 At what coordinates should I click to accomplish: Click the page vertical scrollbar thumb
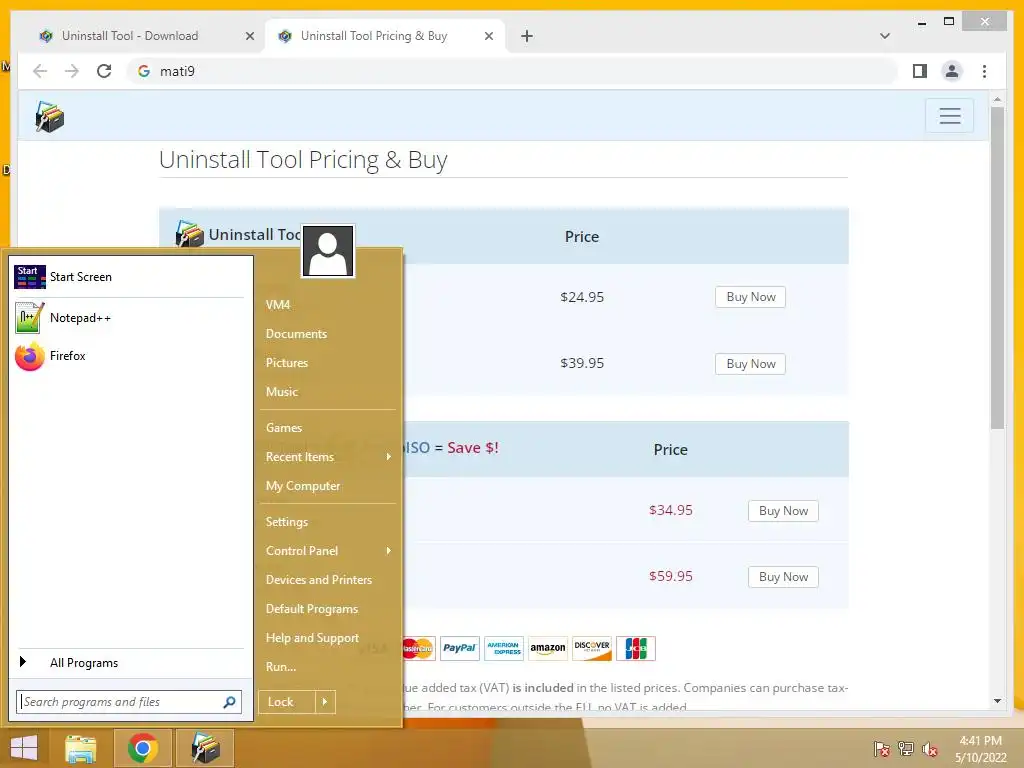pos(997,268)
